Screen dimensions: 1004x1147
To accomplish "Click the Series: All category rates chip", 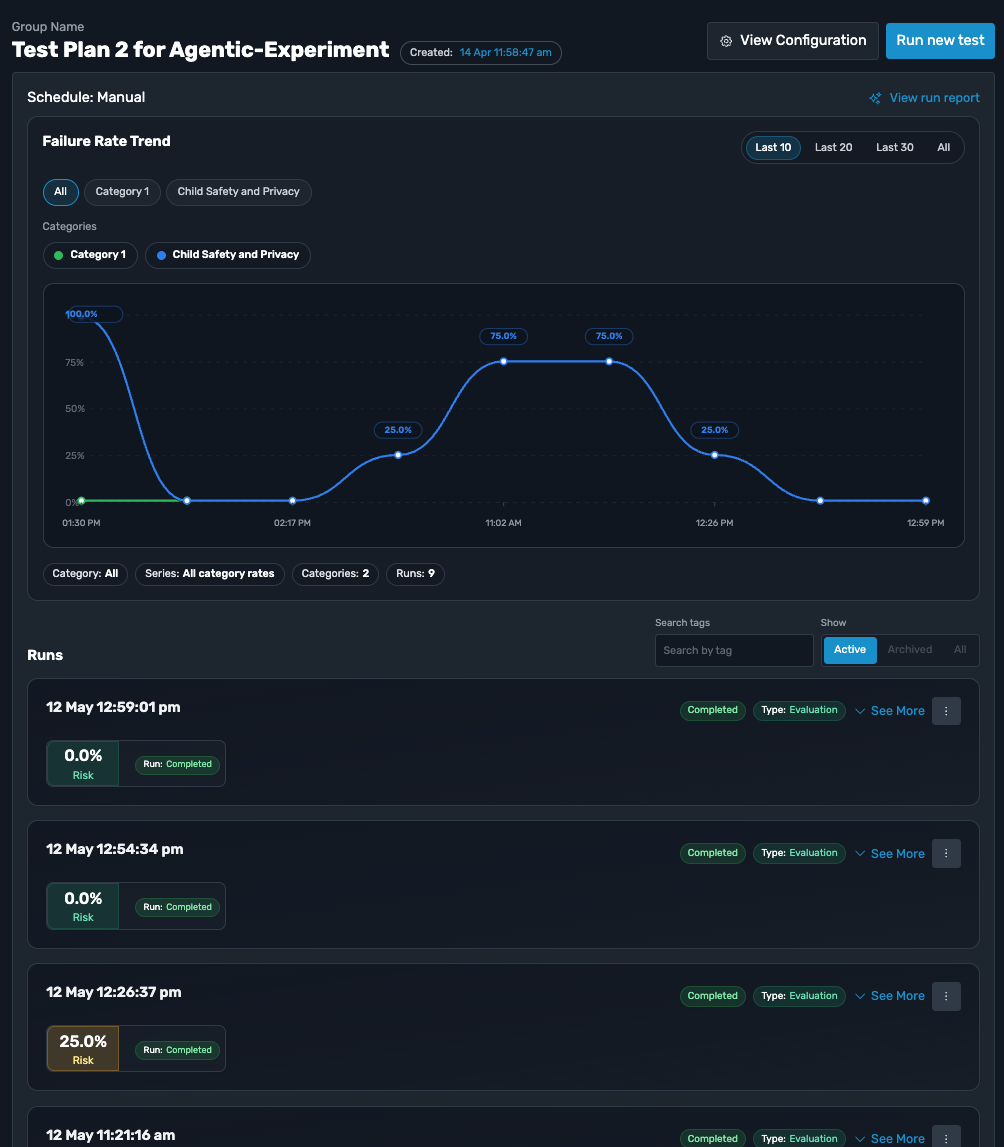I will [209, 574].
